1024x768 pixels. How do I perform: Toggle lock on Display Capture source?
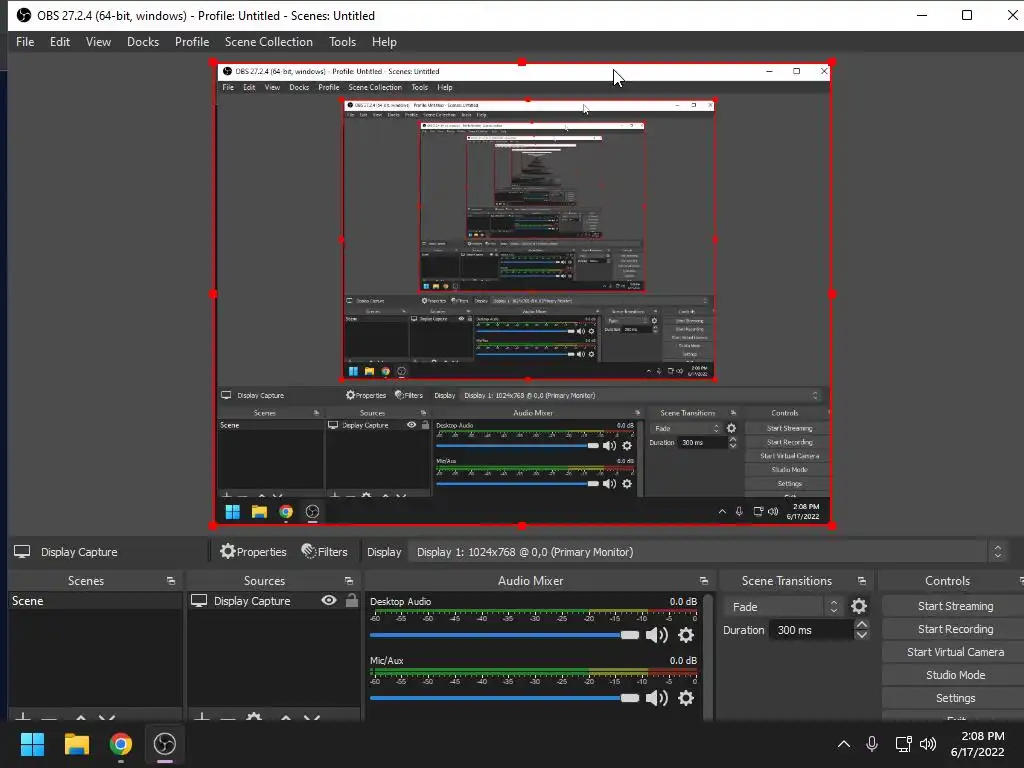pyautogui.click(x=351, y=600)
